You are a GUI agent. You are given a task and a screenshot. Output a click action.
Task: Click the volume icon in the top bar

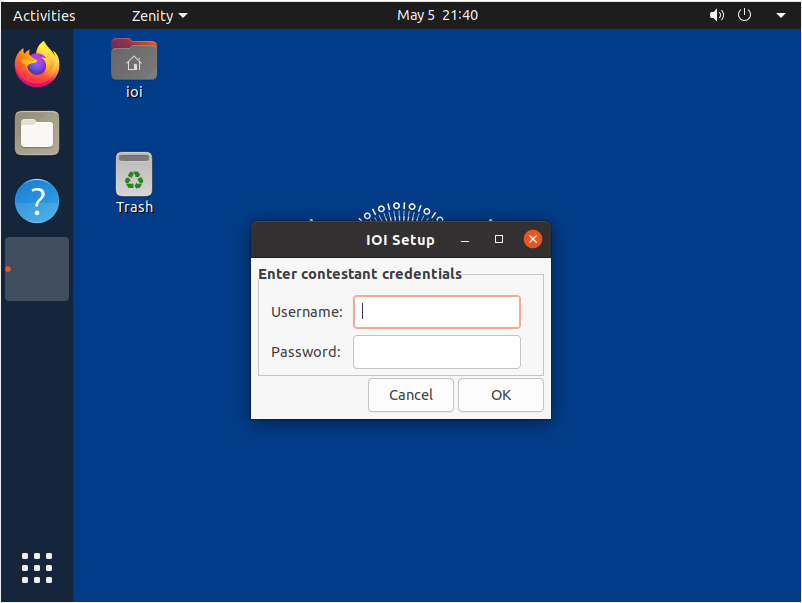pyautogui.click(x=717, y=15)
